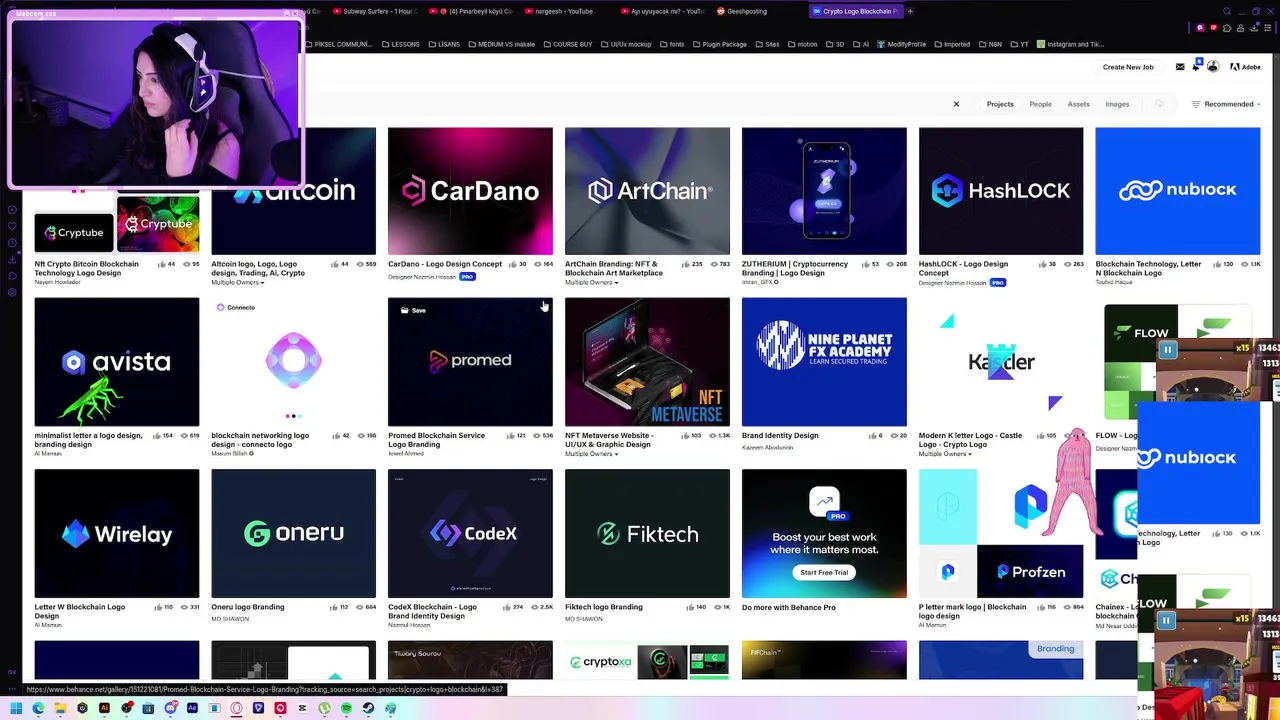This screenshot has height=720, width=1280.
Task: Open Adobe Illustrator from taskbar
Action: click(x=104, y=708)
